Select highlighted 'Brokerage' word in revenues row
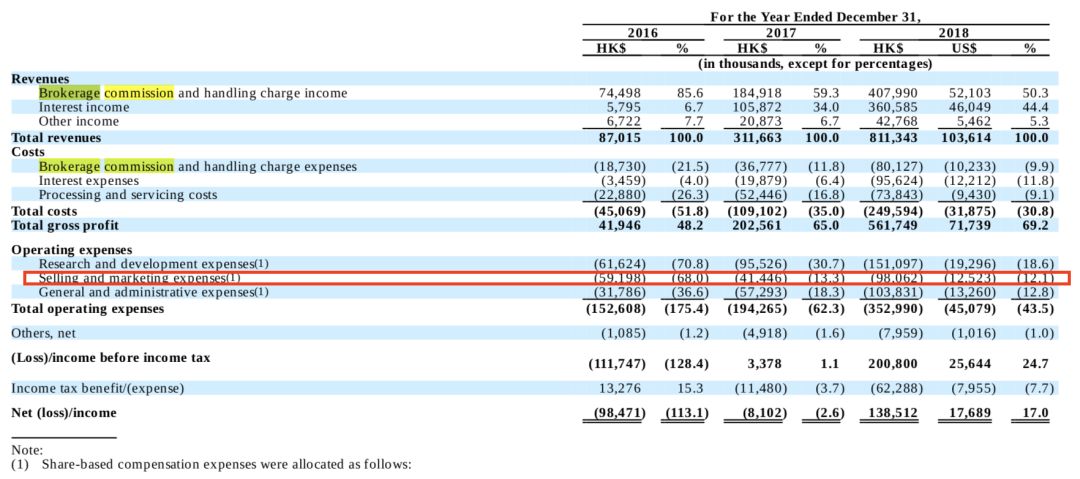The image size is (1080, 479). pyautogui.click(x=70, y=92)
